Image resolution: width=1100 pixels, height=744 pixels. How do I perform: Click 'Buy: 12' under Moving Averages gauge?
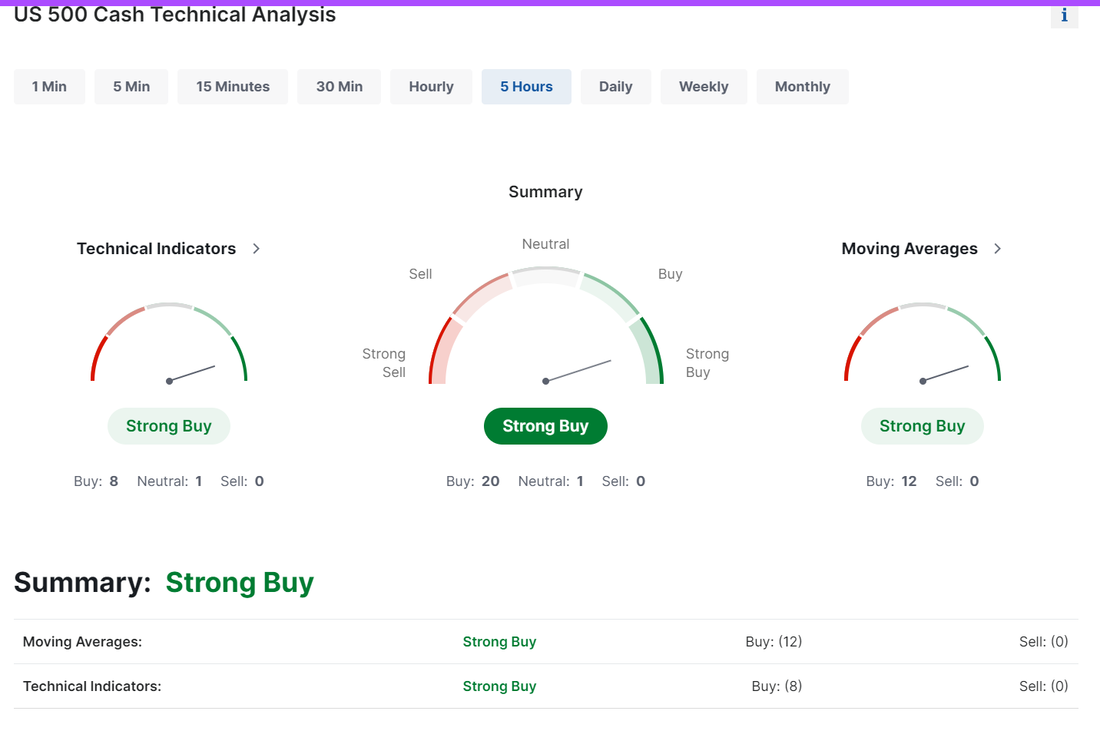click(x=891, y=481)
